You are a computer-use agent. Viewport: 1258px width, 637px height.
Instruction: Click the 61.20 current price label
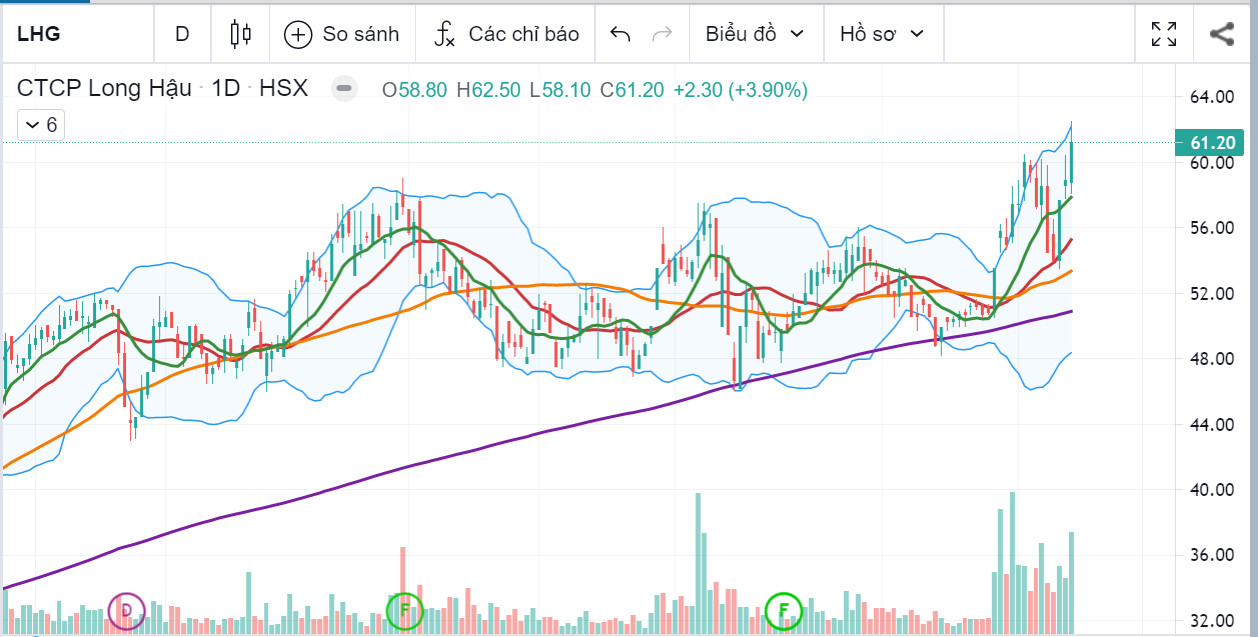pos(1211,143)
